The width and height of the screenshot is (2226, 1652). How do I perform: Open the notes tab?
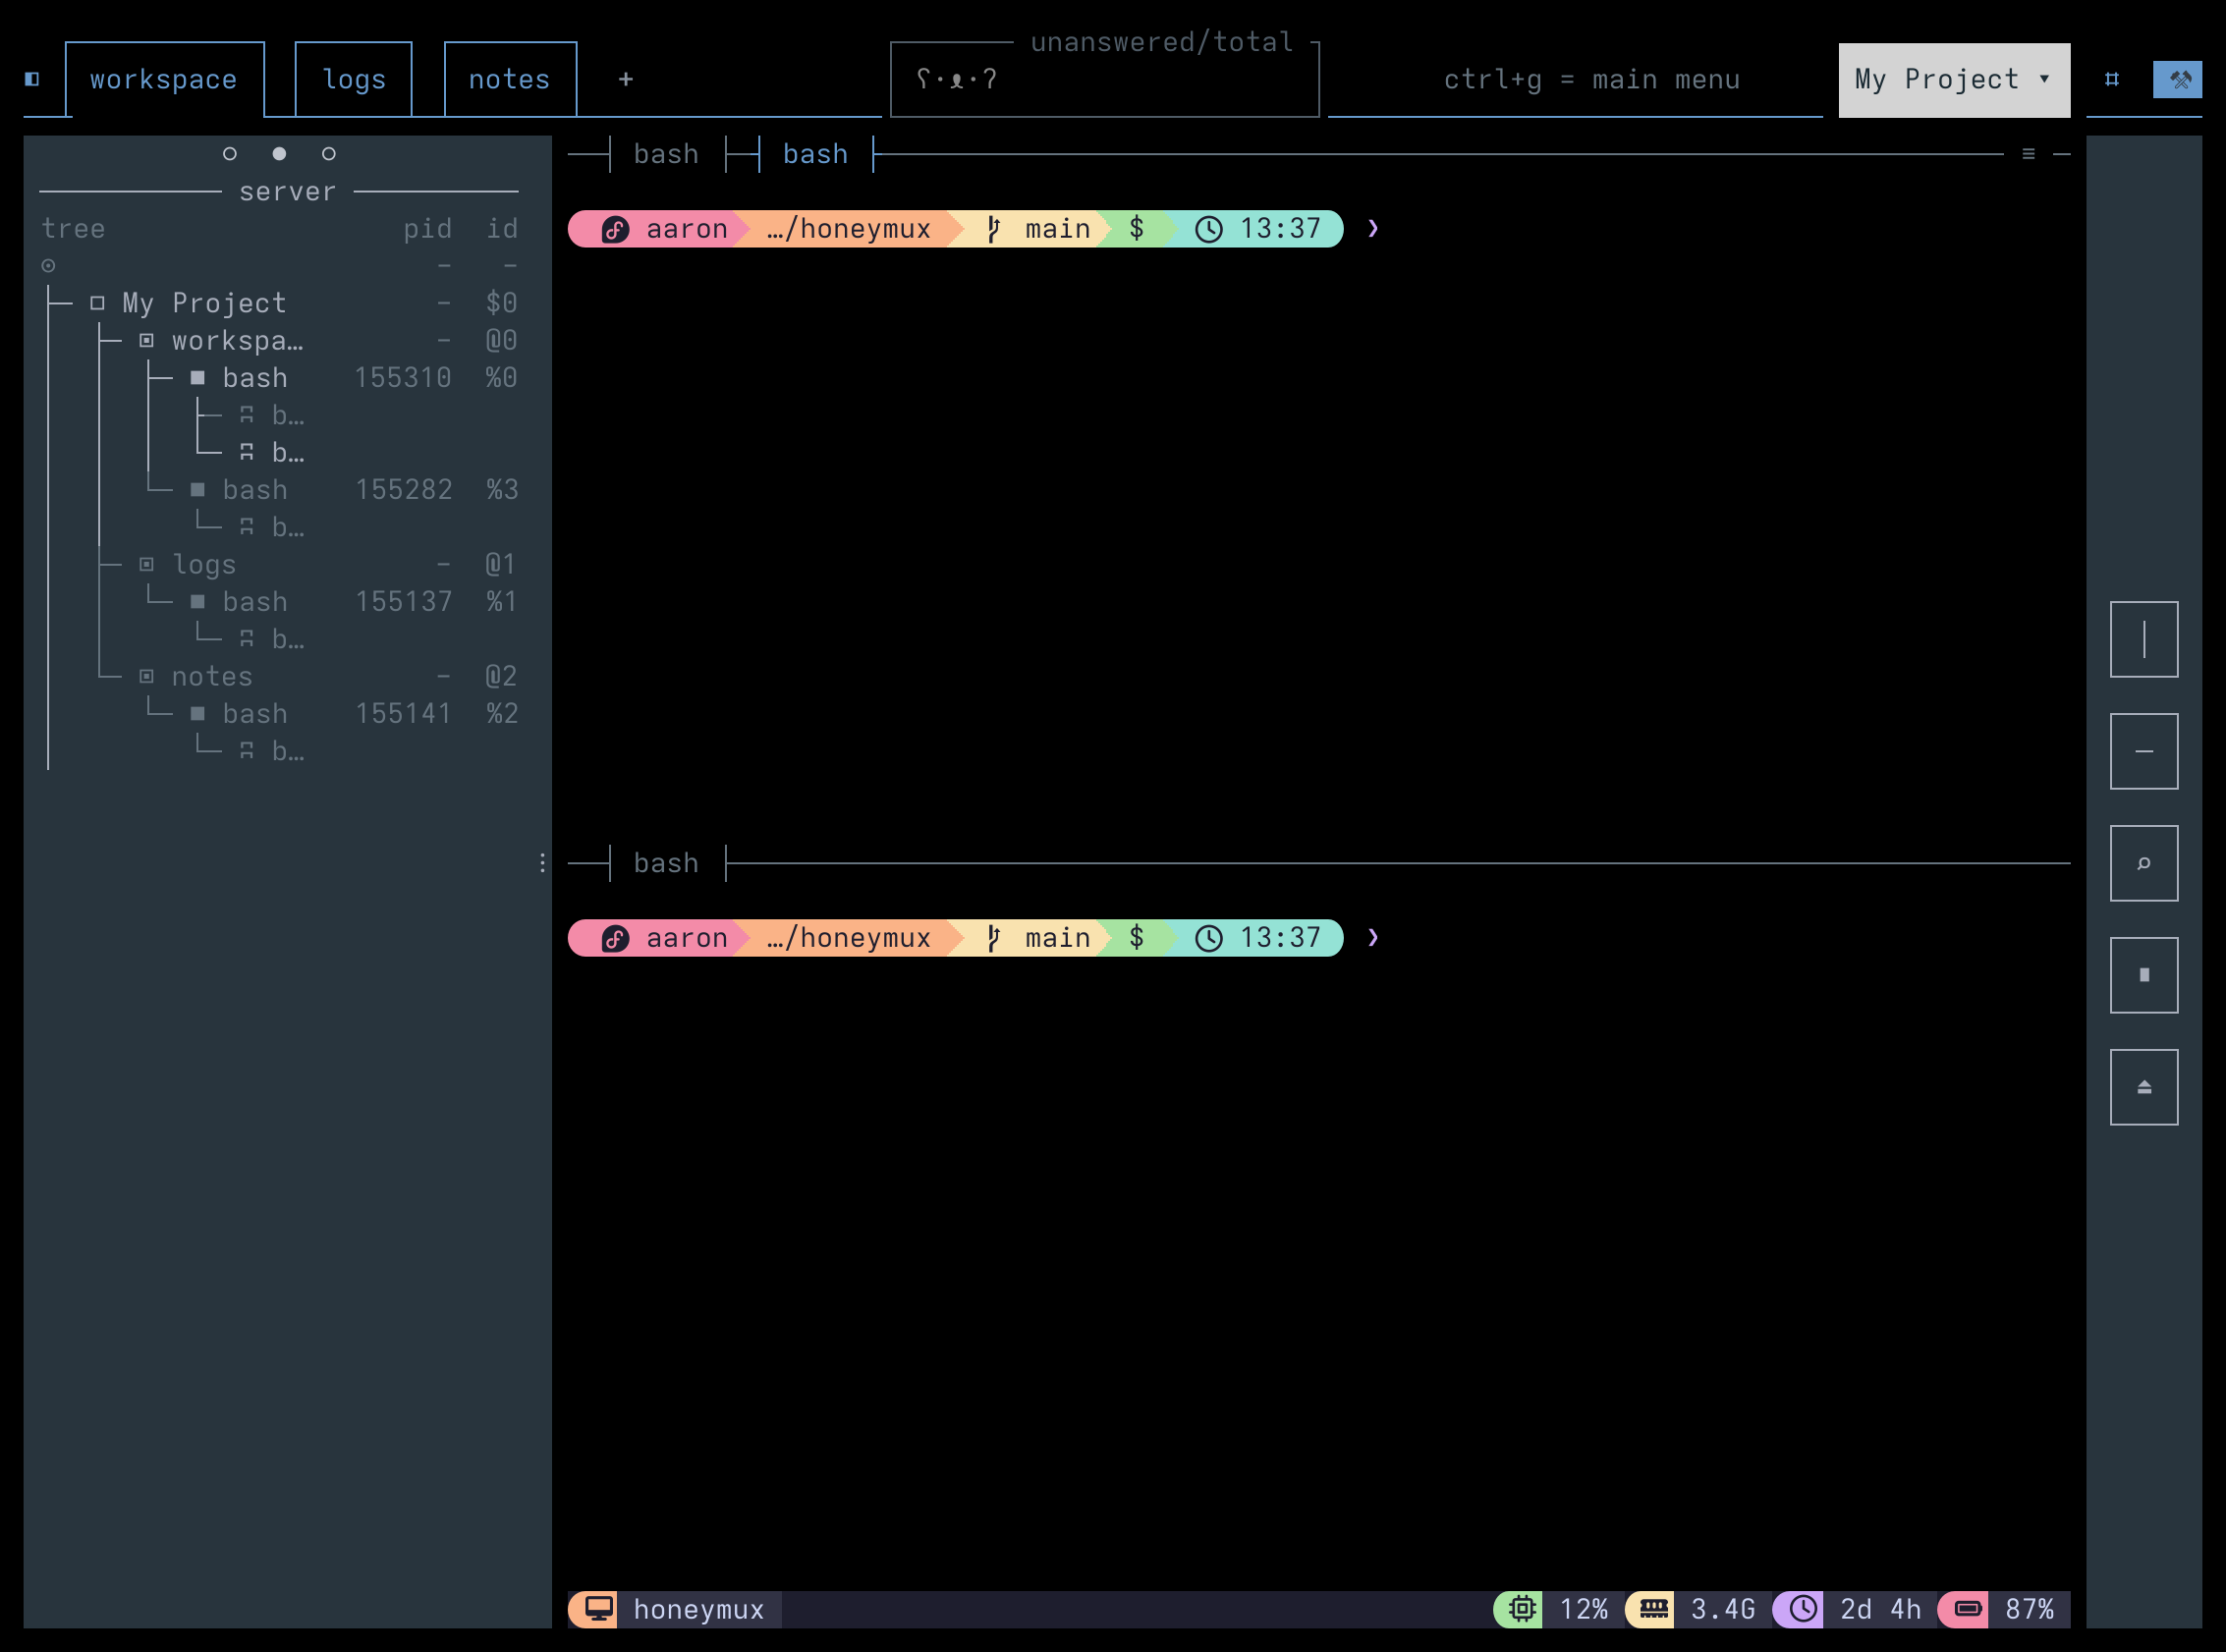point(510,80)
